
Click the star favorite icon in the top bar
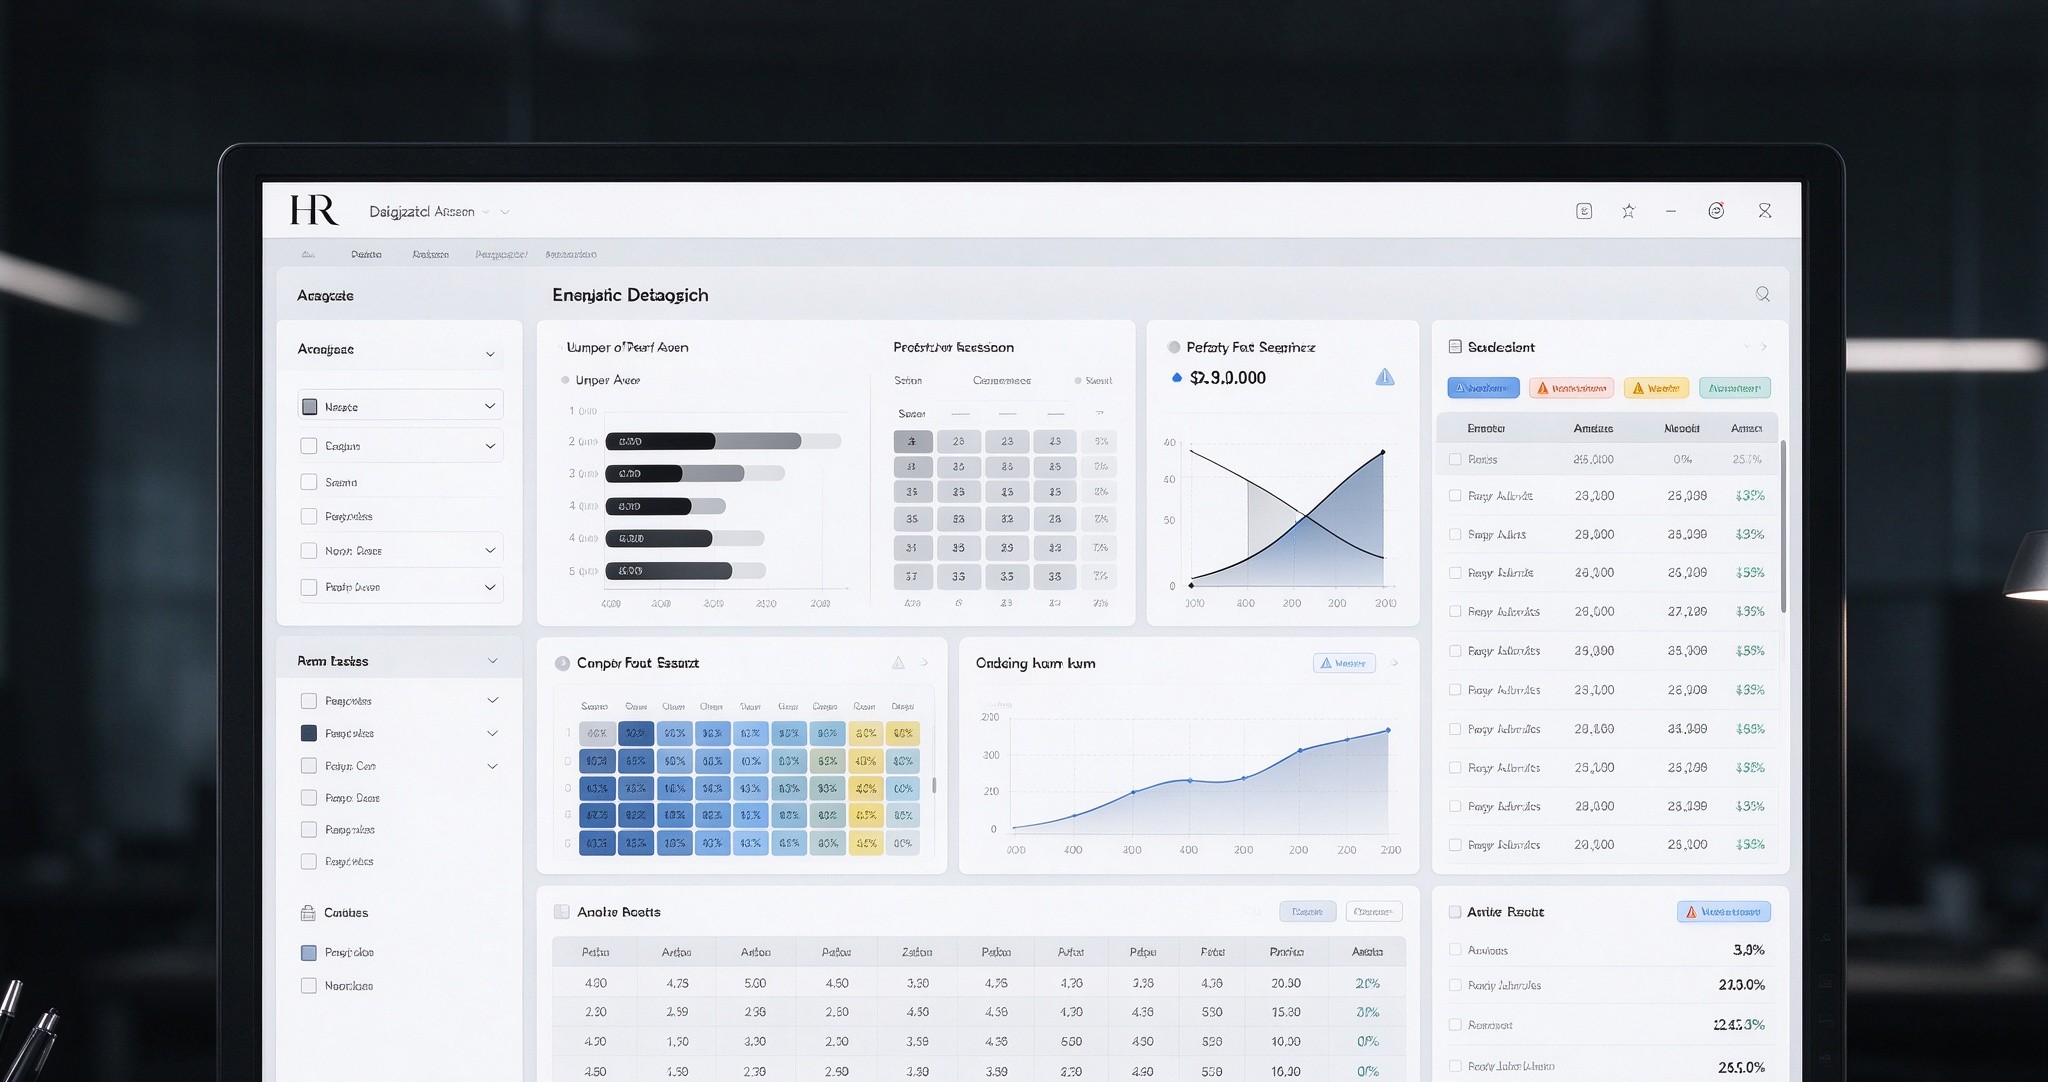(x=1628, y=211)
